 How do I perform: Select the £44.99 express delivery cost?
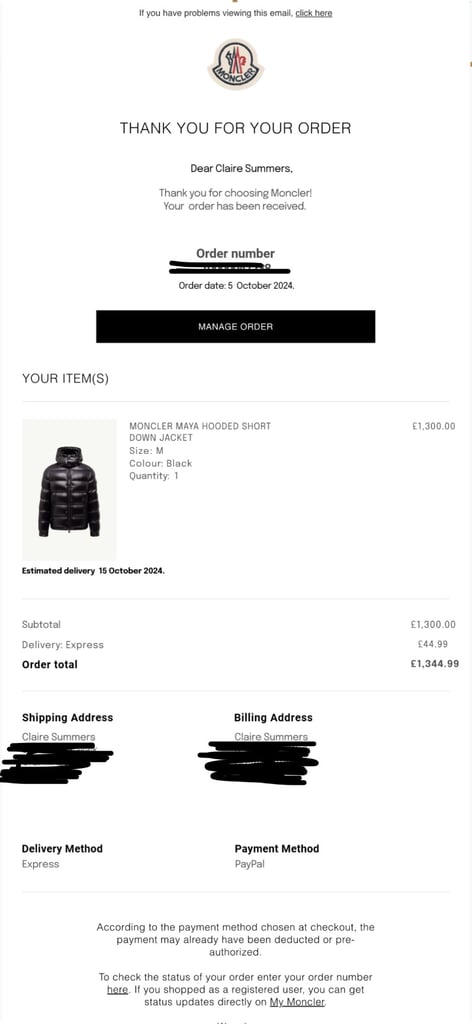(433, 644)
